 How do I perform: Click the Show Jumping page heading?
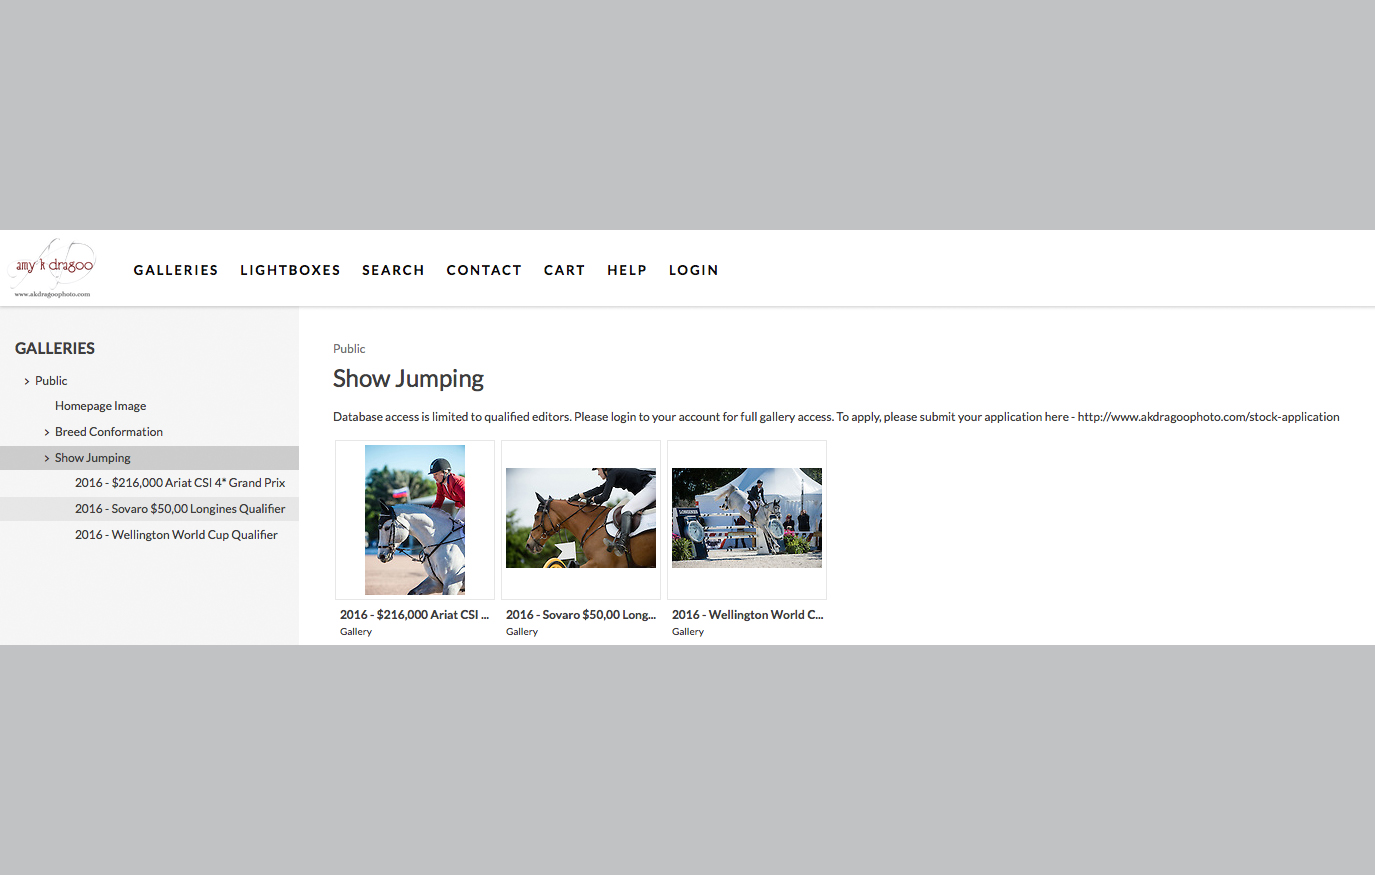tap(408, 379)
